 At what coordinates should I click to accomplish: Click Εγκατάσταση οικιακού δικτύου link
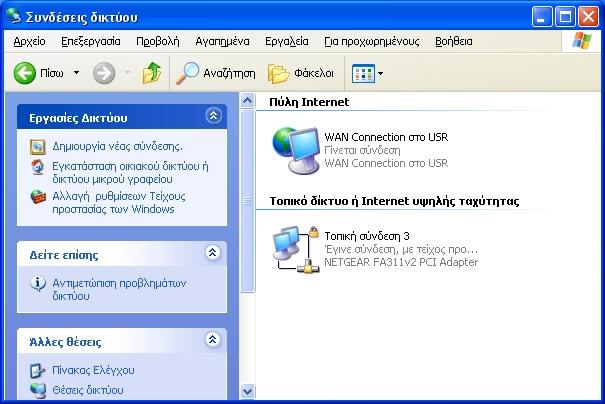coord(130,173)
